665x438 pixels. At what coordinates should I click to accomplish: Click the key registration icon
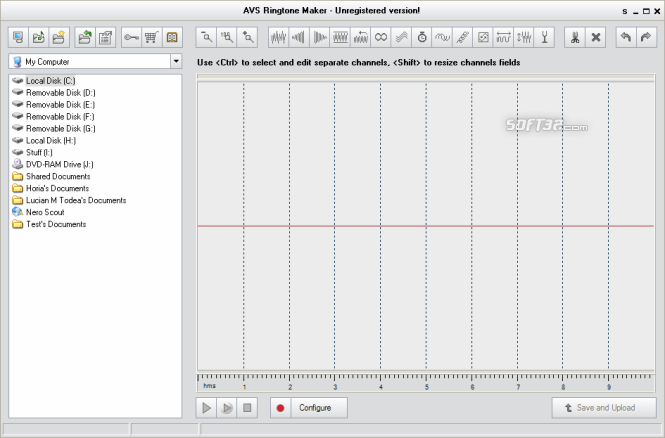click(x=131, y=37)
